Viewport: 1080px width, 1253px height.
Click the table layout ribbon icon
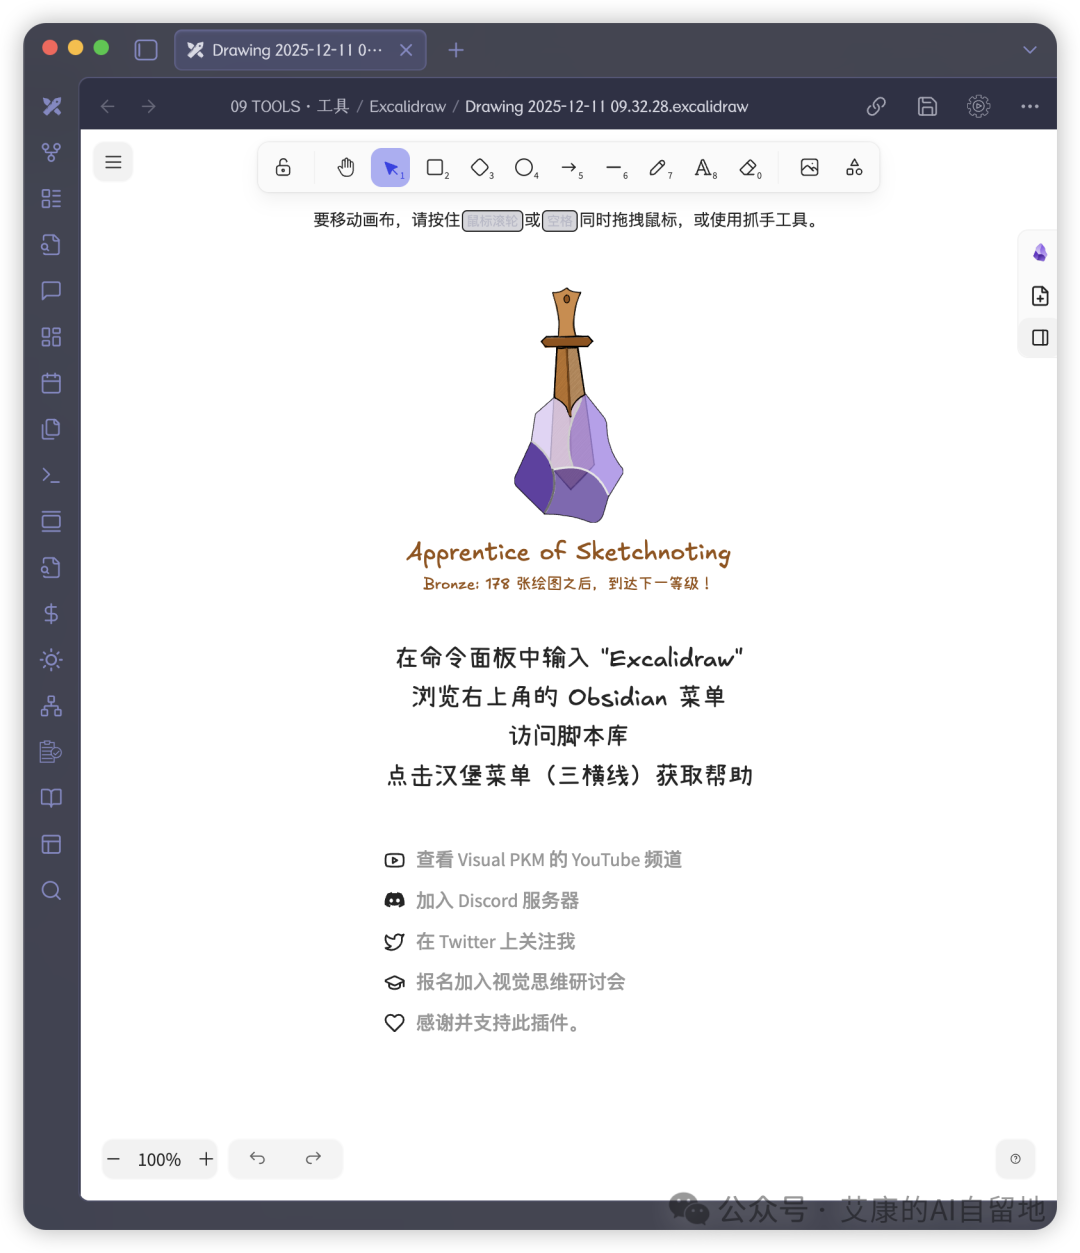pos(51,845)
